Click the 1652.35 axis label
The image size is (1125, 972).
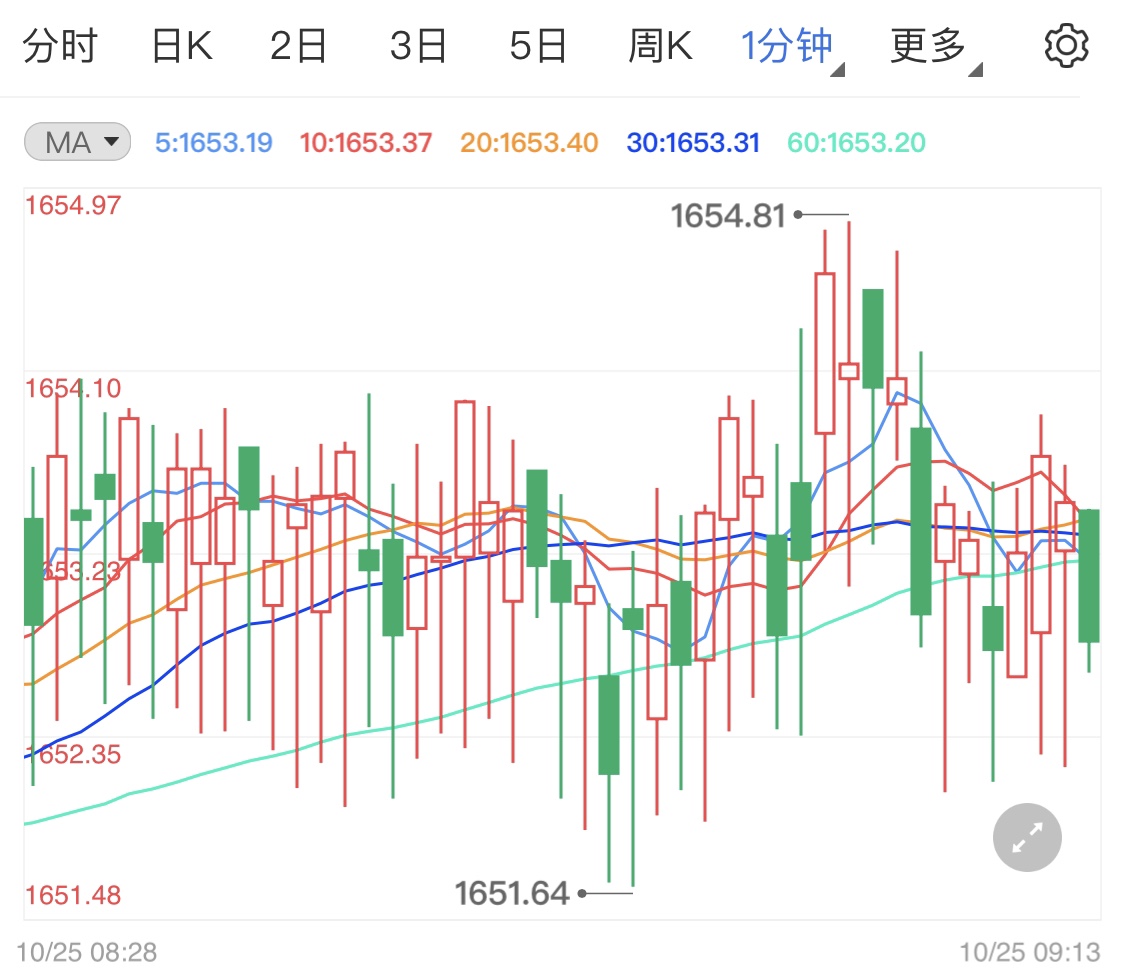pyautogui.click(x=73, y=755)
